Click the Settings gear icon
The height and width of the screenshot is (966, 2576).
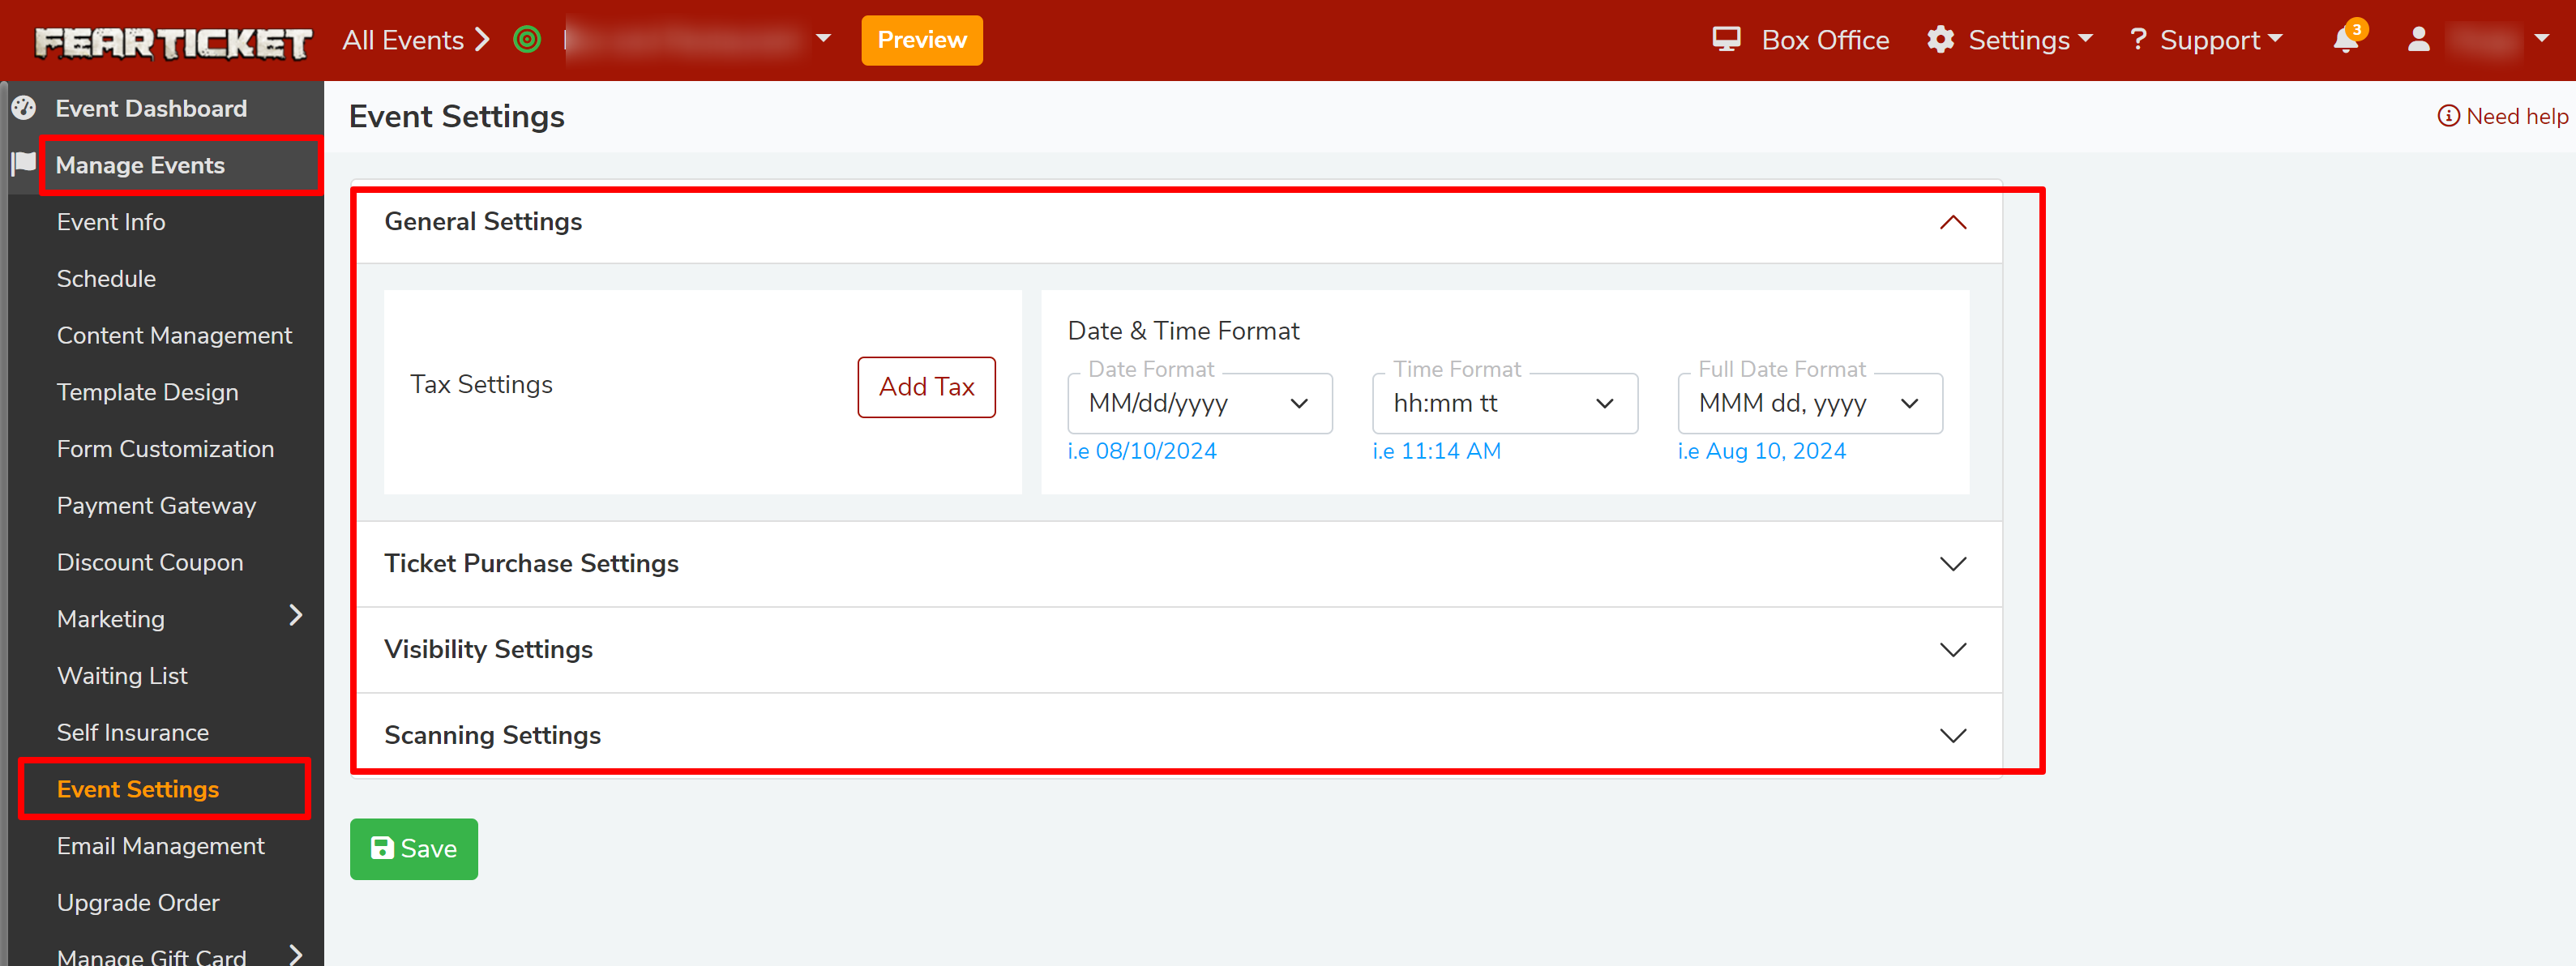(1940, 40)
